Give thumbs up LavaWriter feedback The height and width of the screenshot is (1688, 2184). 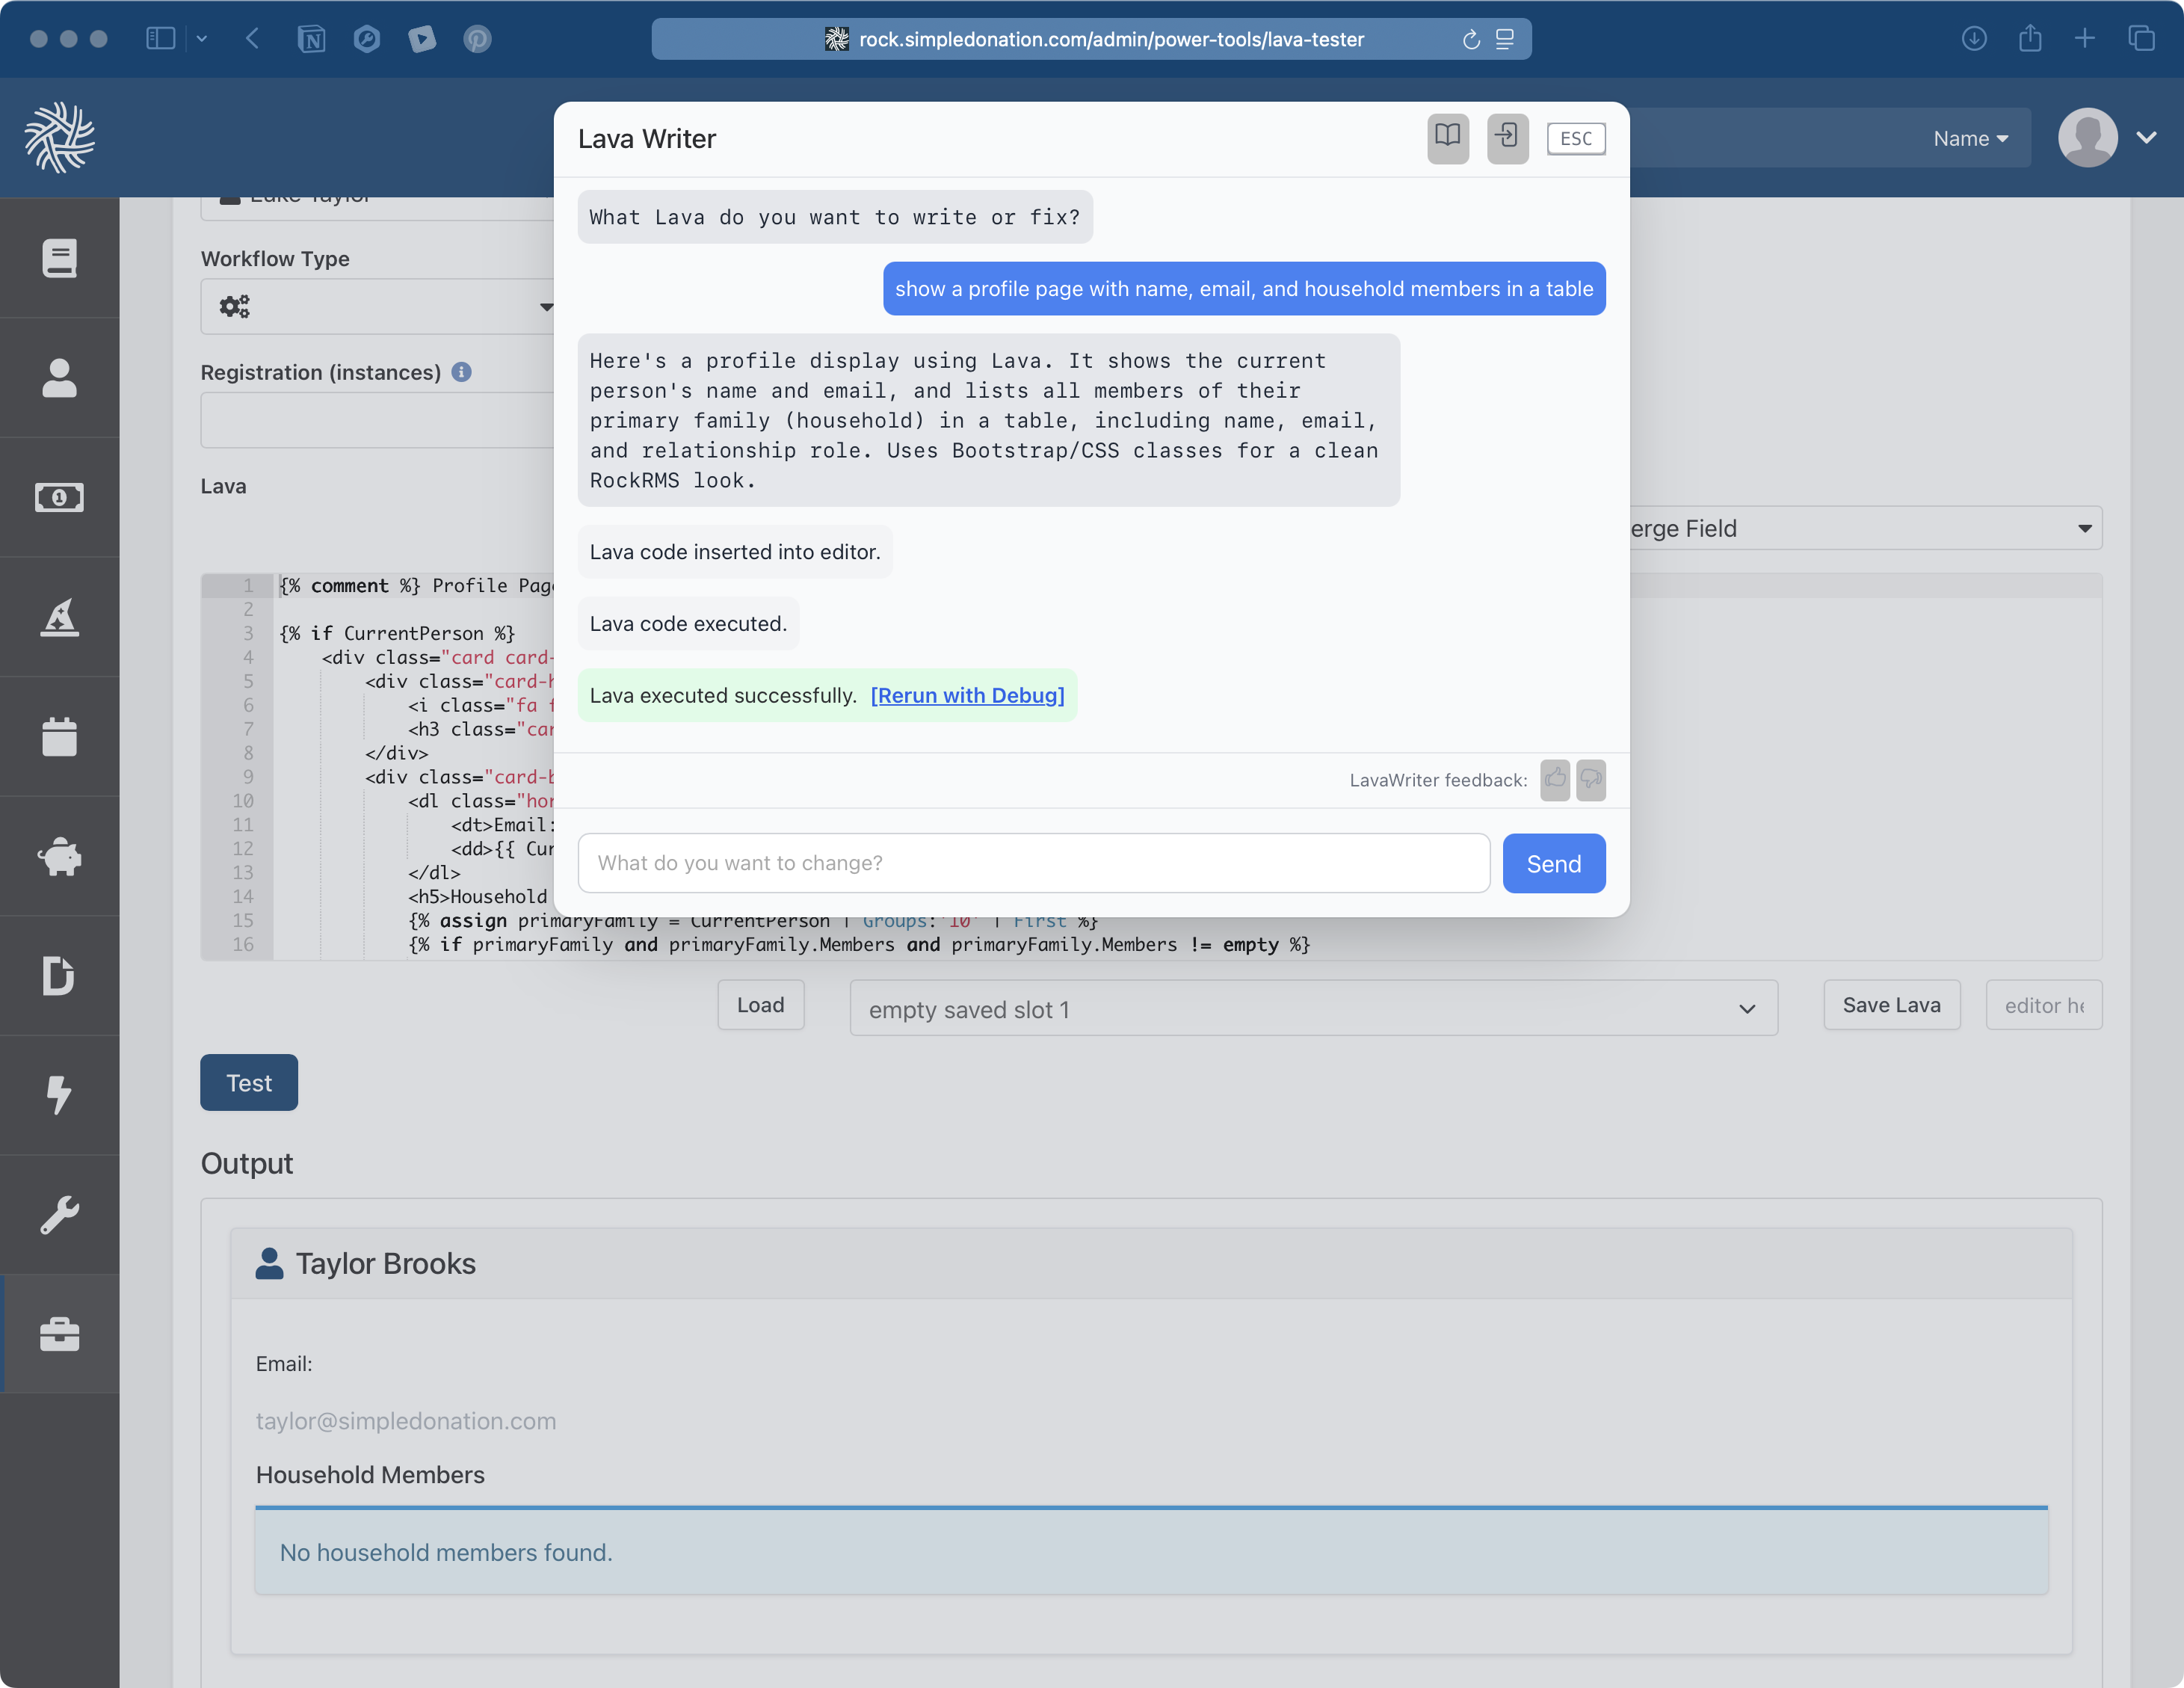1554,780
